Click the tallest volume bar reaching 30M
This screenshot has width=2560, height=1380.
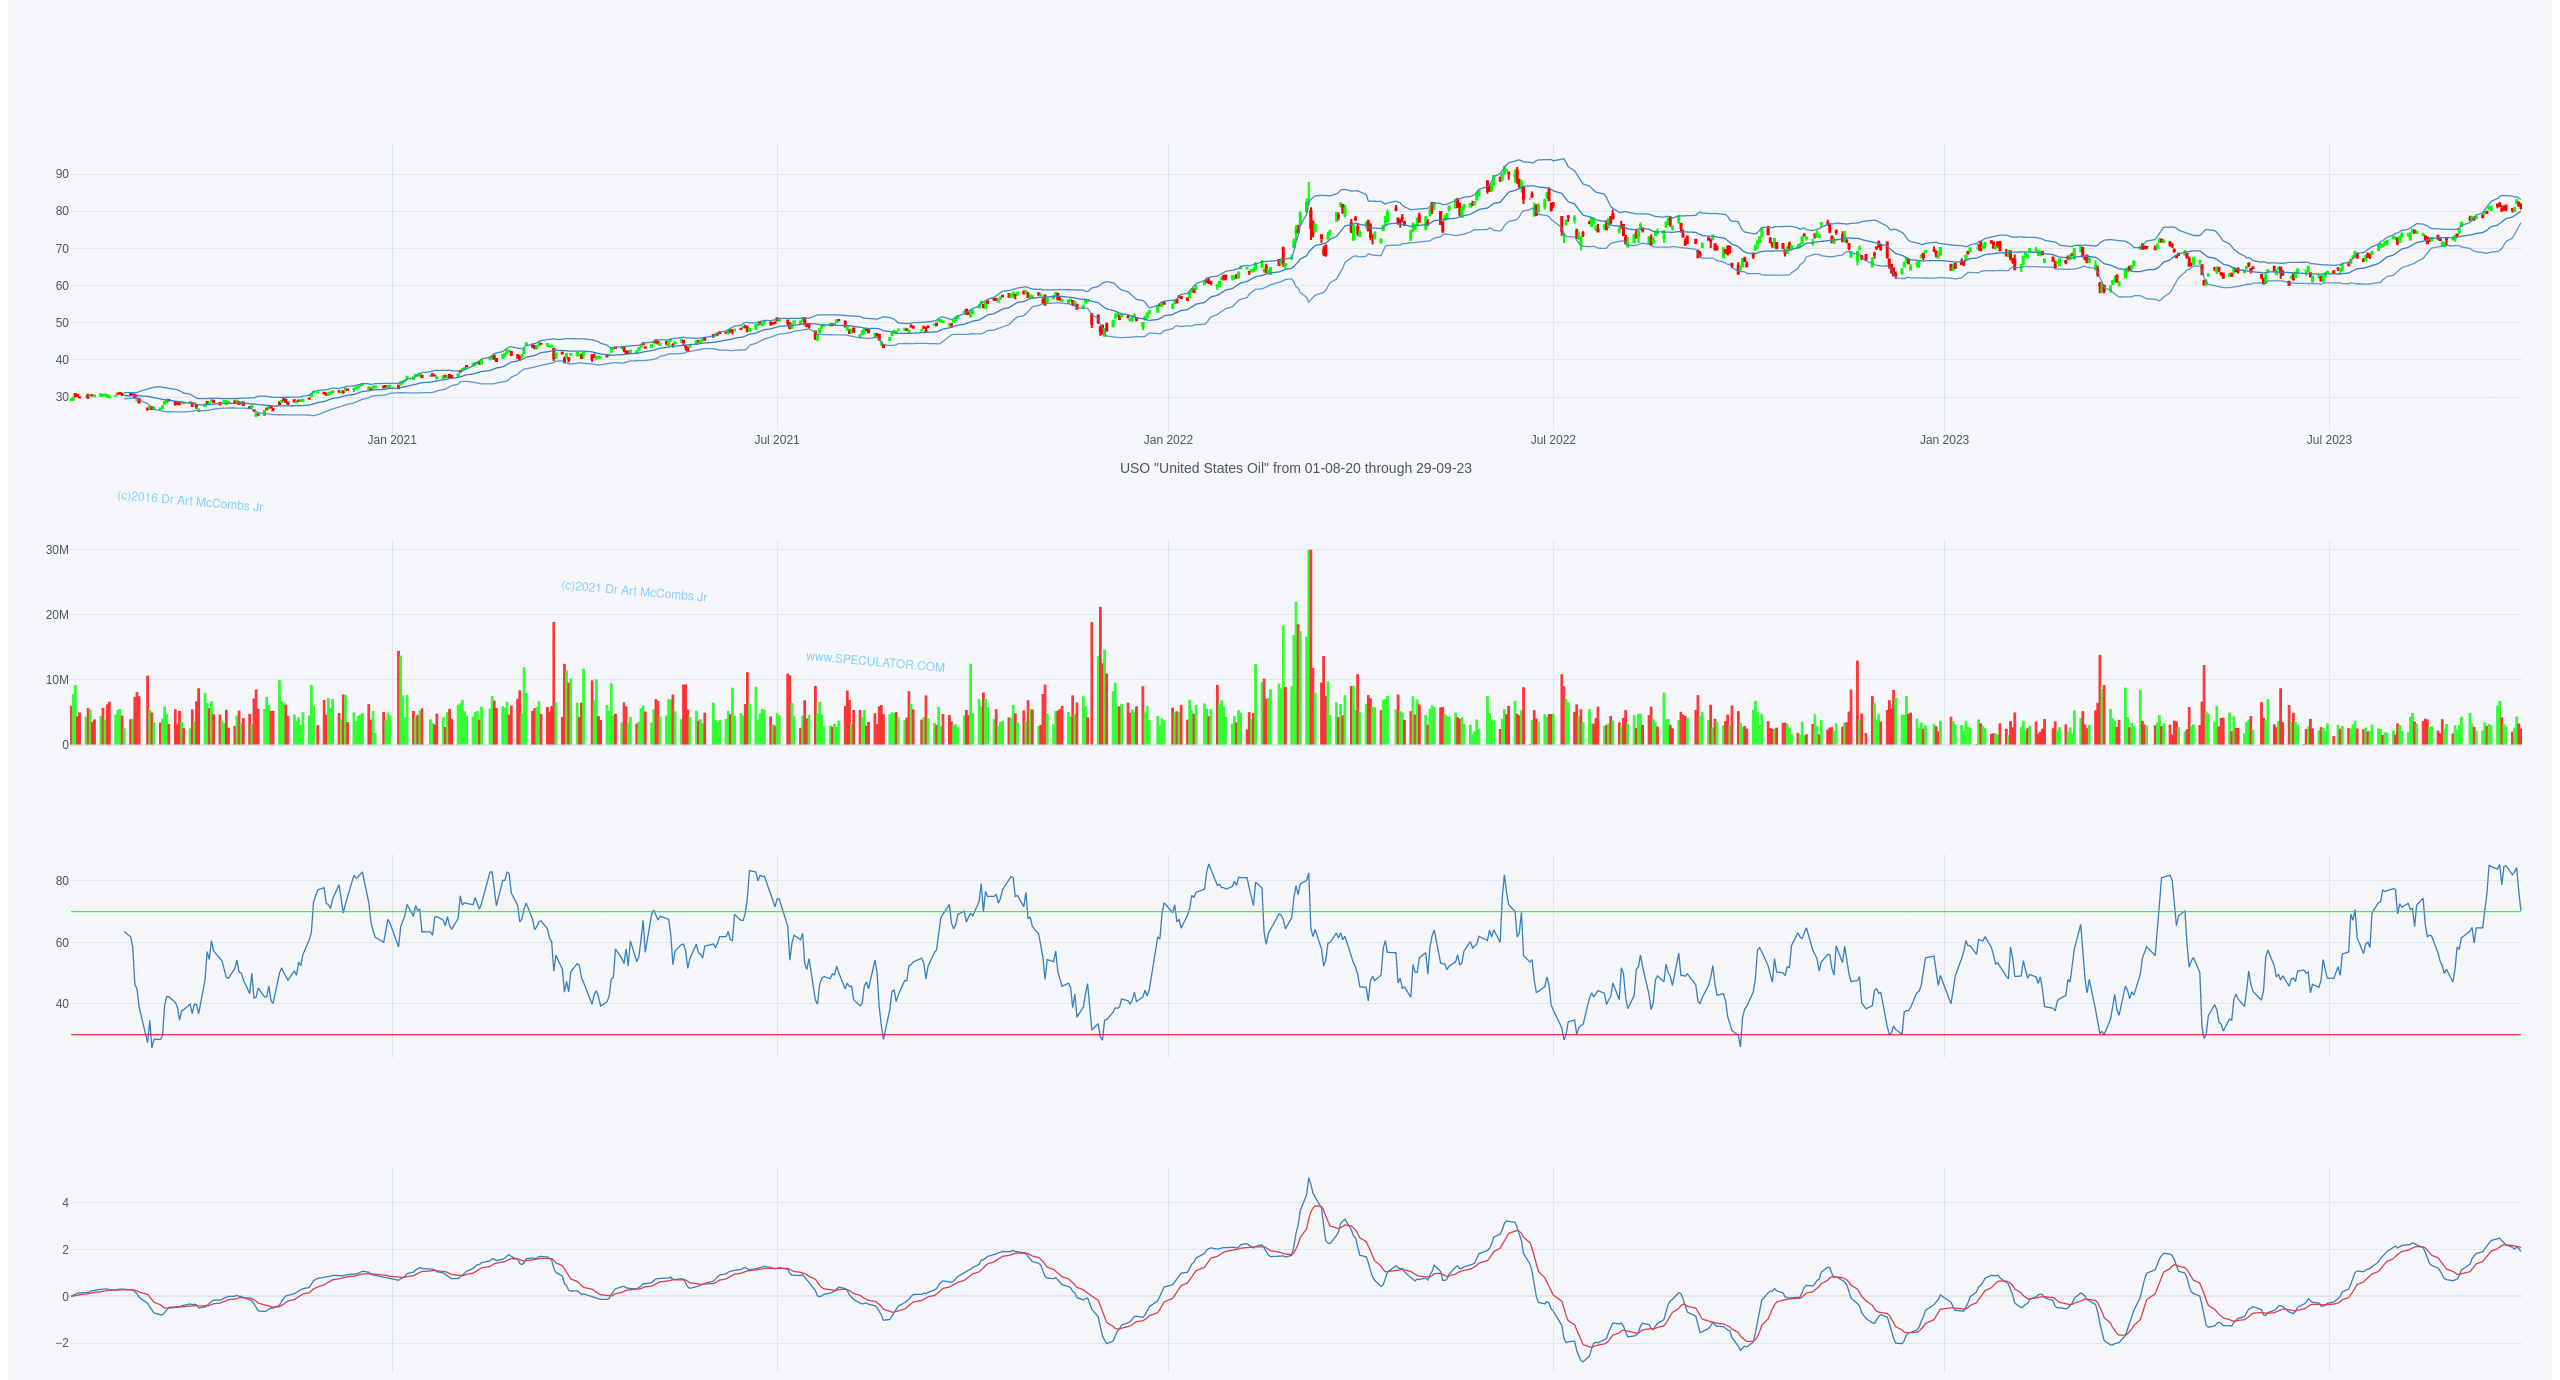click(1310, 647)
